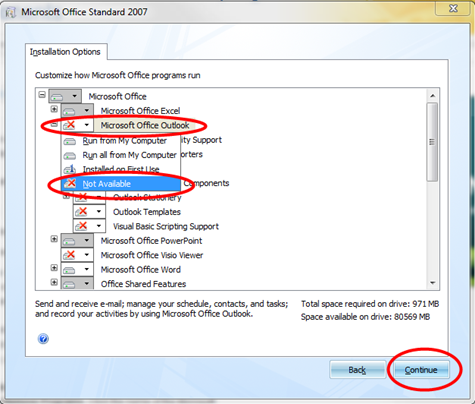Open the Outlook Templates install dropdown
The width and height of the screenshot is (475, 404).
(89, 212)
